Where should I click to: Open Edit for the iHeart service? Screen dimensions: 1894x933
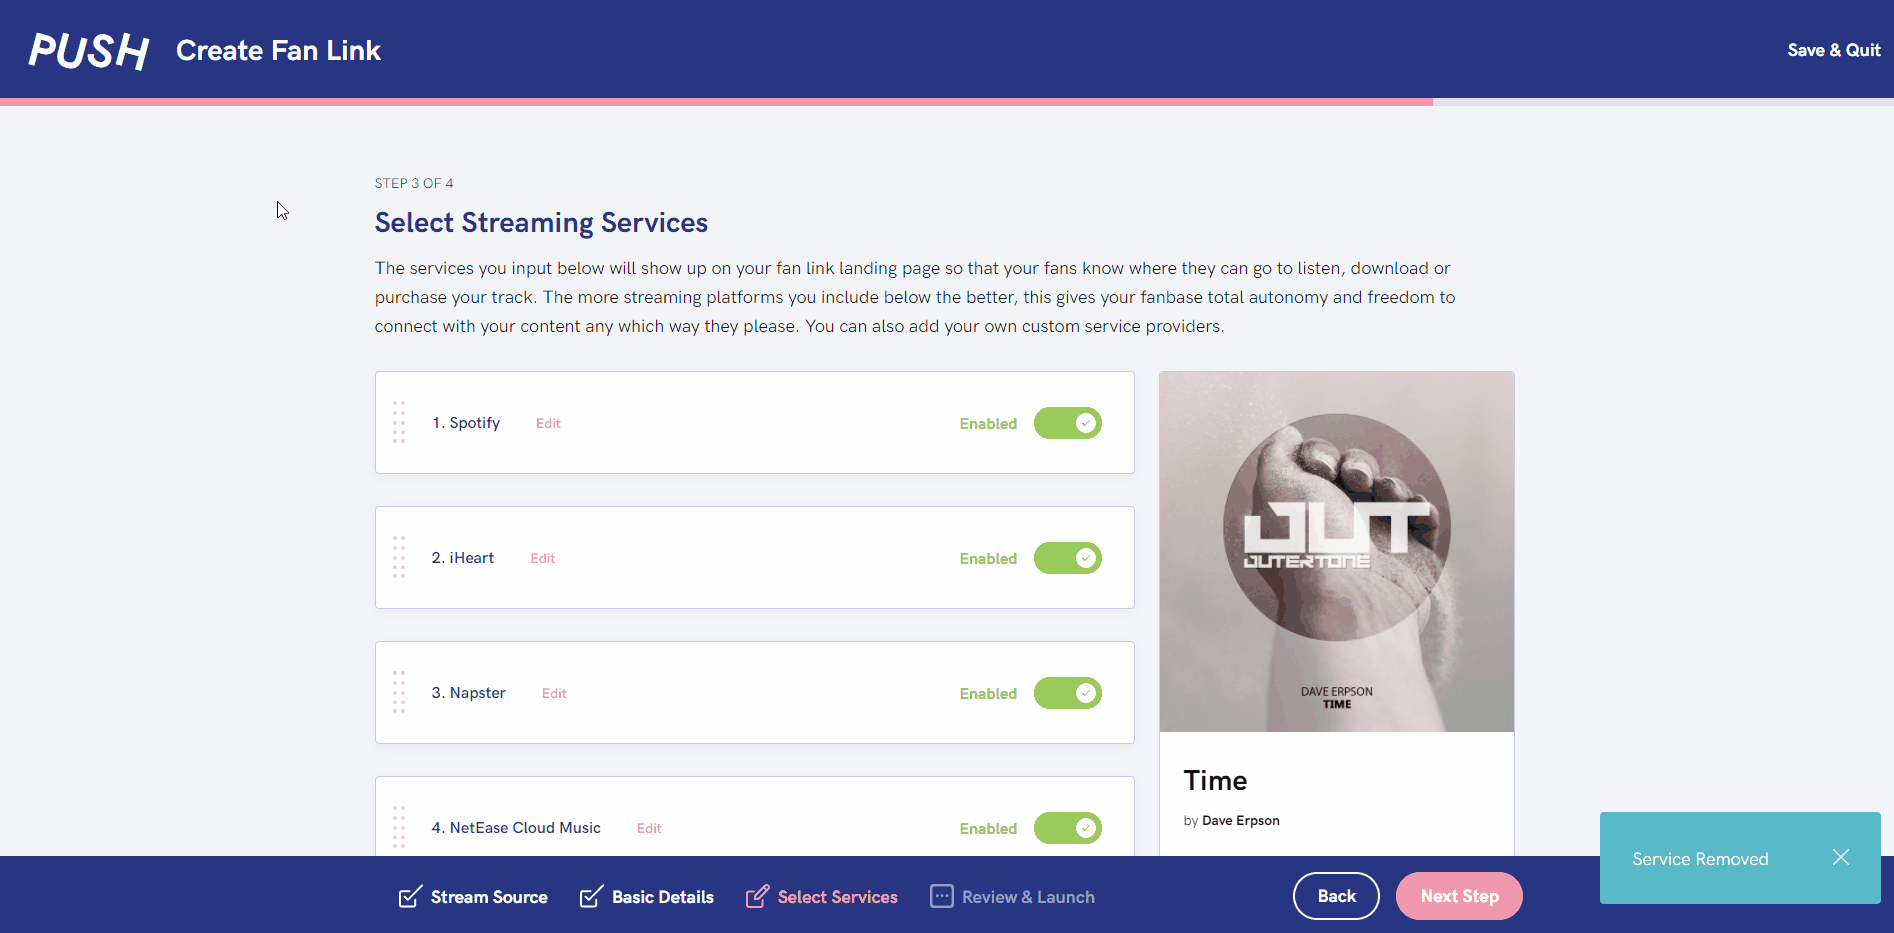(542, 558)
